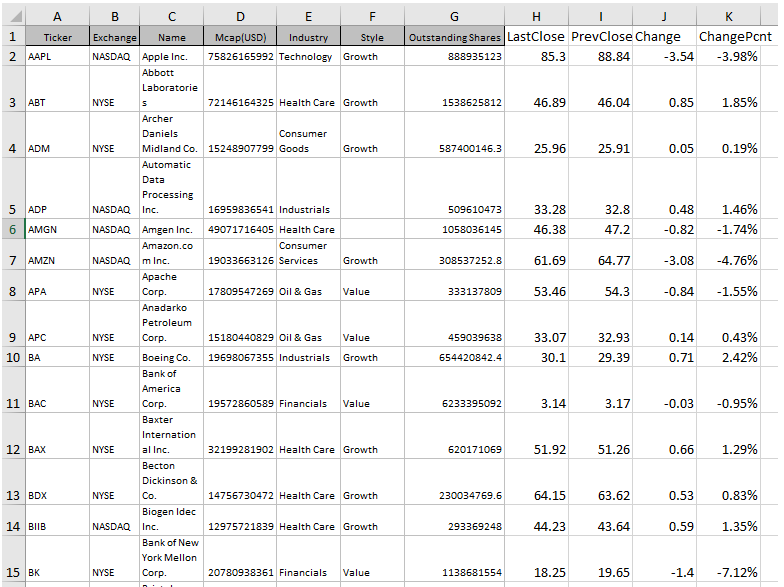
Task: Select the column G header
Action: (455, 16)
